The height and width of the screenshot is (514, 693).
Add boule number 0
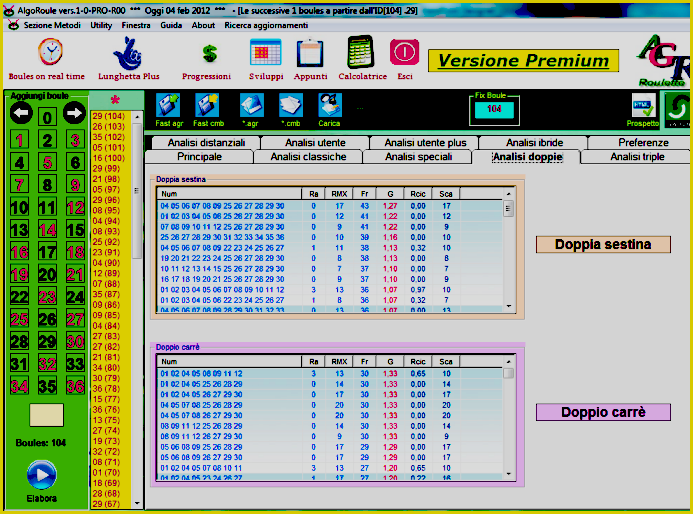point(47,118)
